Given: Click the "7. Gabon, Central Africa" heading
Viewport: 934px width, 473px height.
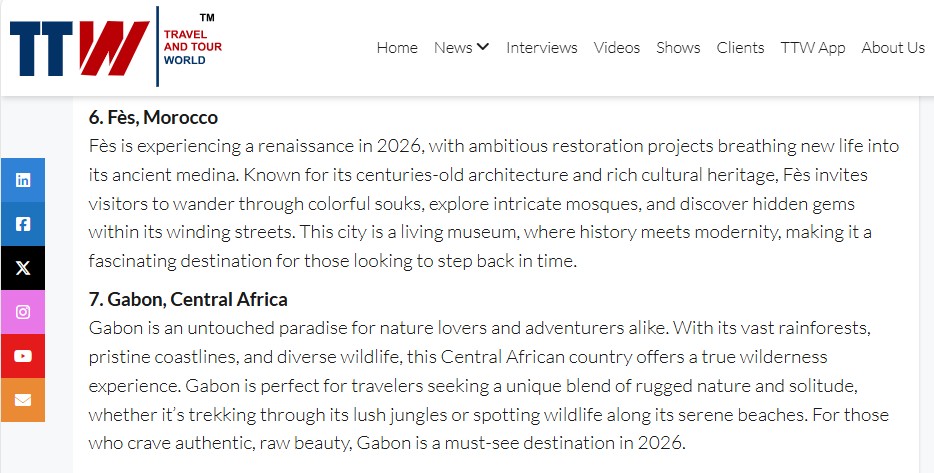Looking at the screenshot, I should pos(188,299).
